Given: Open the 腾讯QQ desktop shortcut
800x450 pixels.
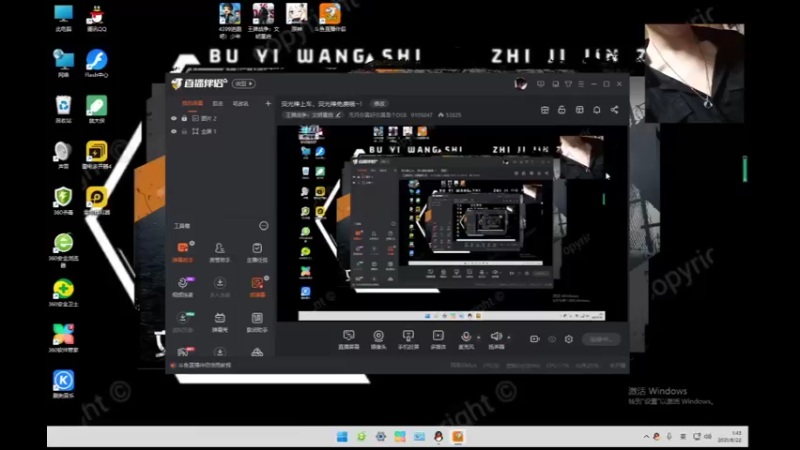Looking at the screenshot, I should [96, 19].
